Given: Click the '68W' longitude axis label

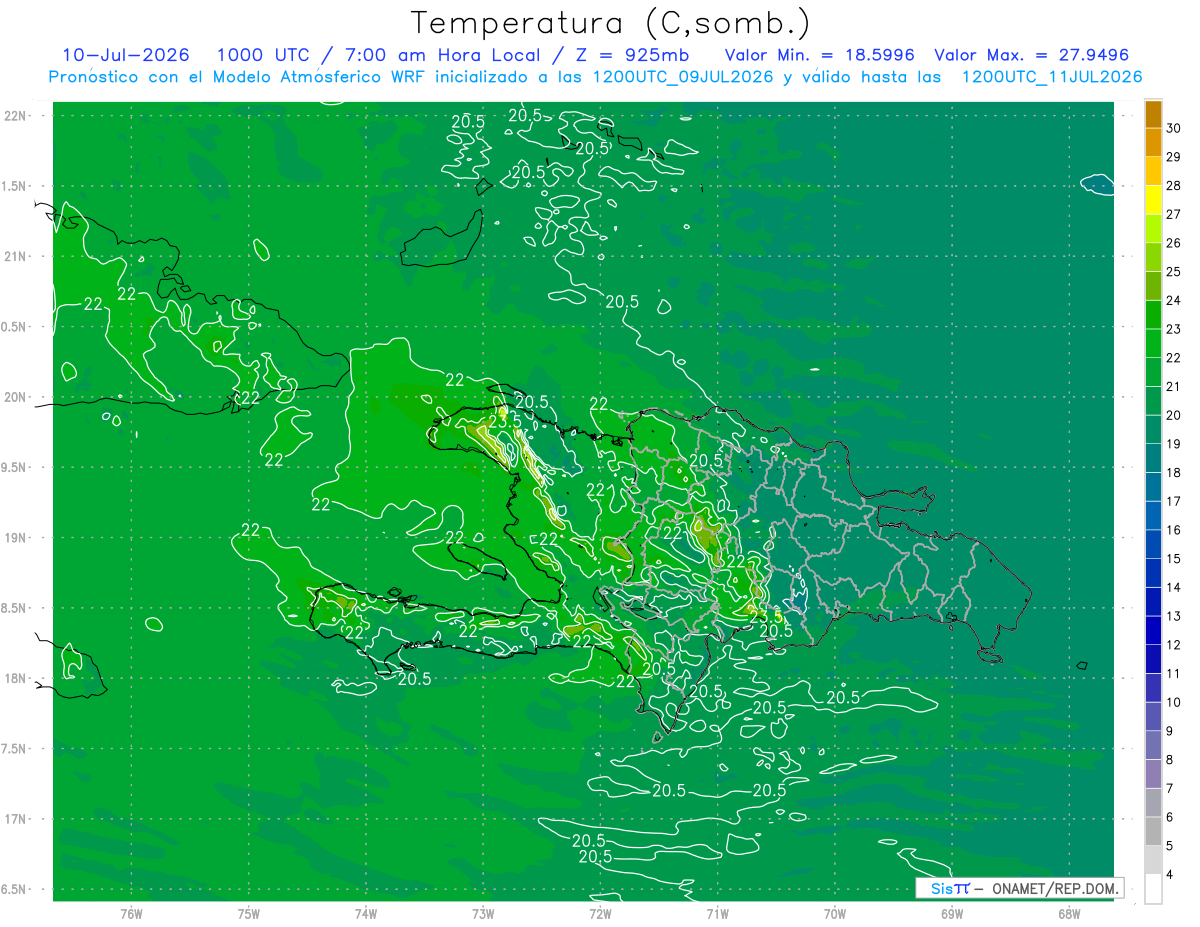Looking at the screenshot, I should tap(1069, 913).
